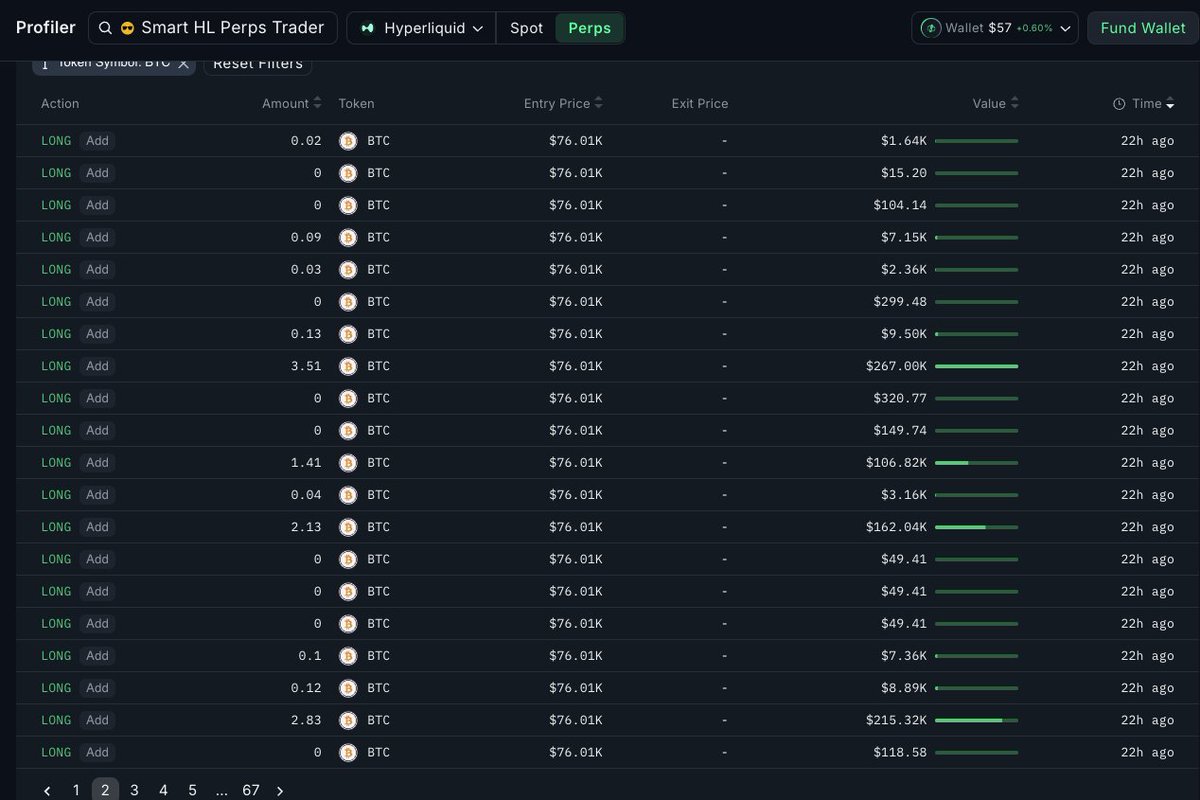The image size is (1200, 800).
Task: Remove the Token Symbol BTC filter
Action: click(x=183, y=63)
